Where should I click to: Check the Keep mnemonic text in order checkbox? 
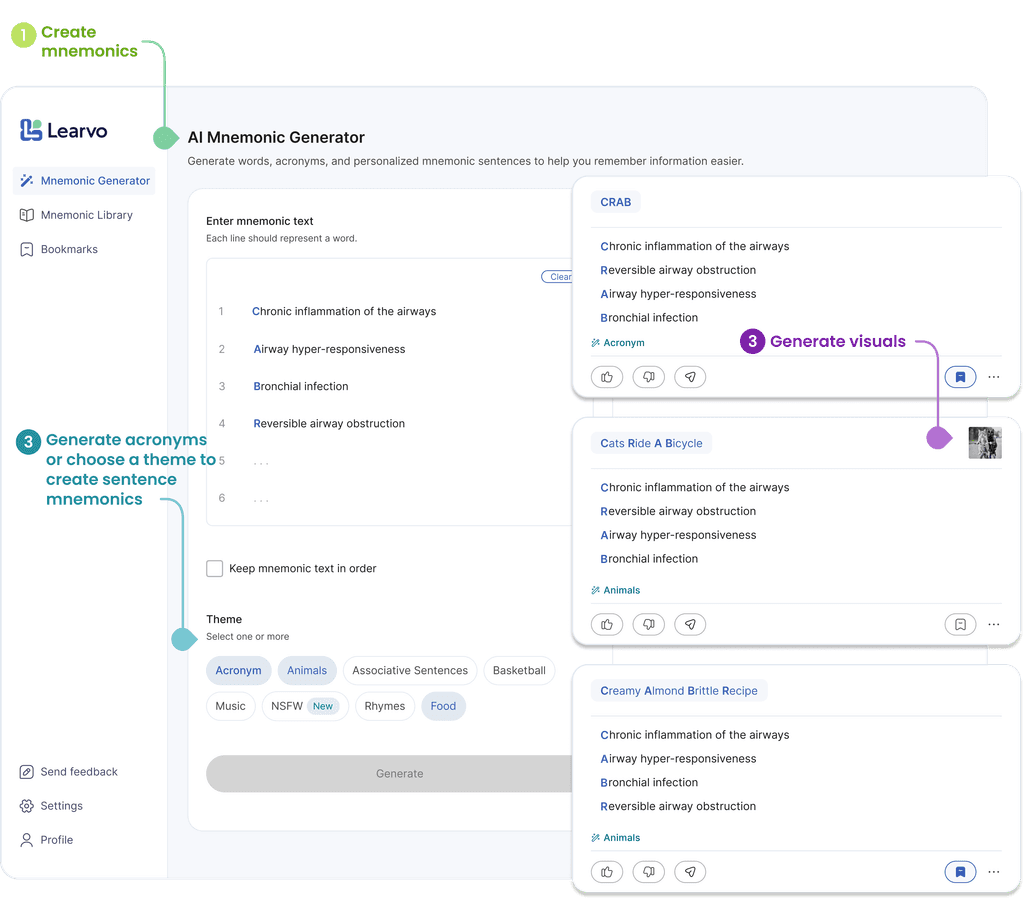coord(214,568)
